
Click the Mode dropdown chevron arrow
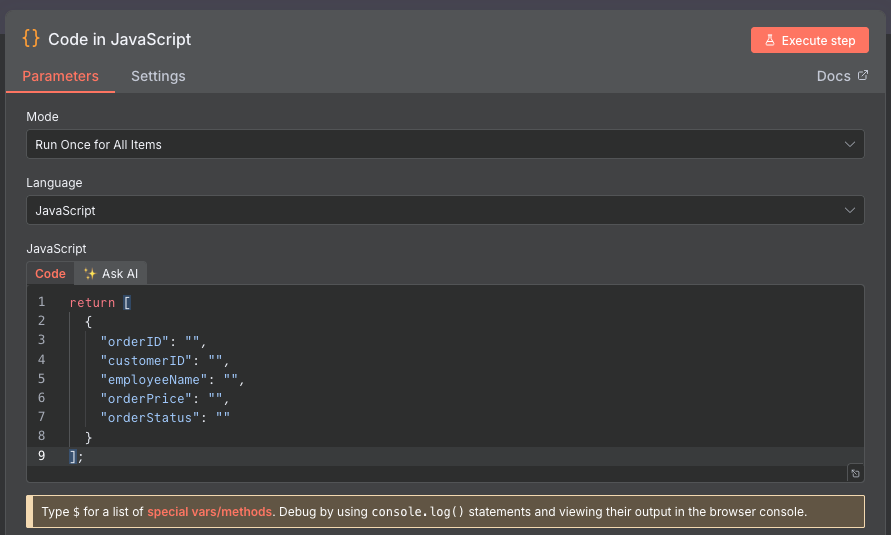click(850, 144)
